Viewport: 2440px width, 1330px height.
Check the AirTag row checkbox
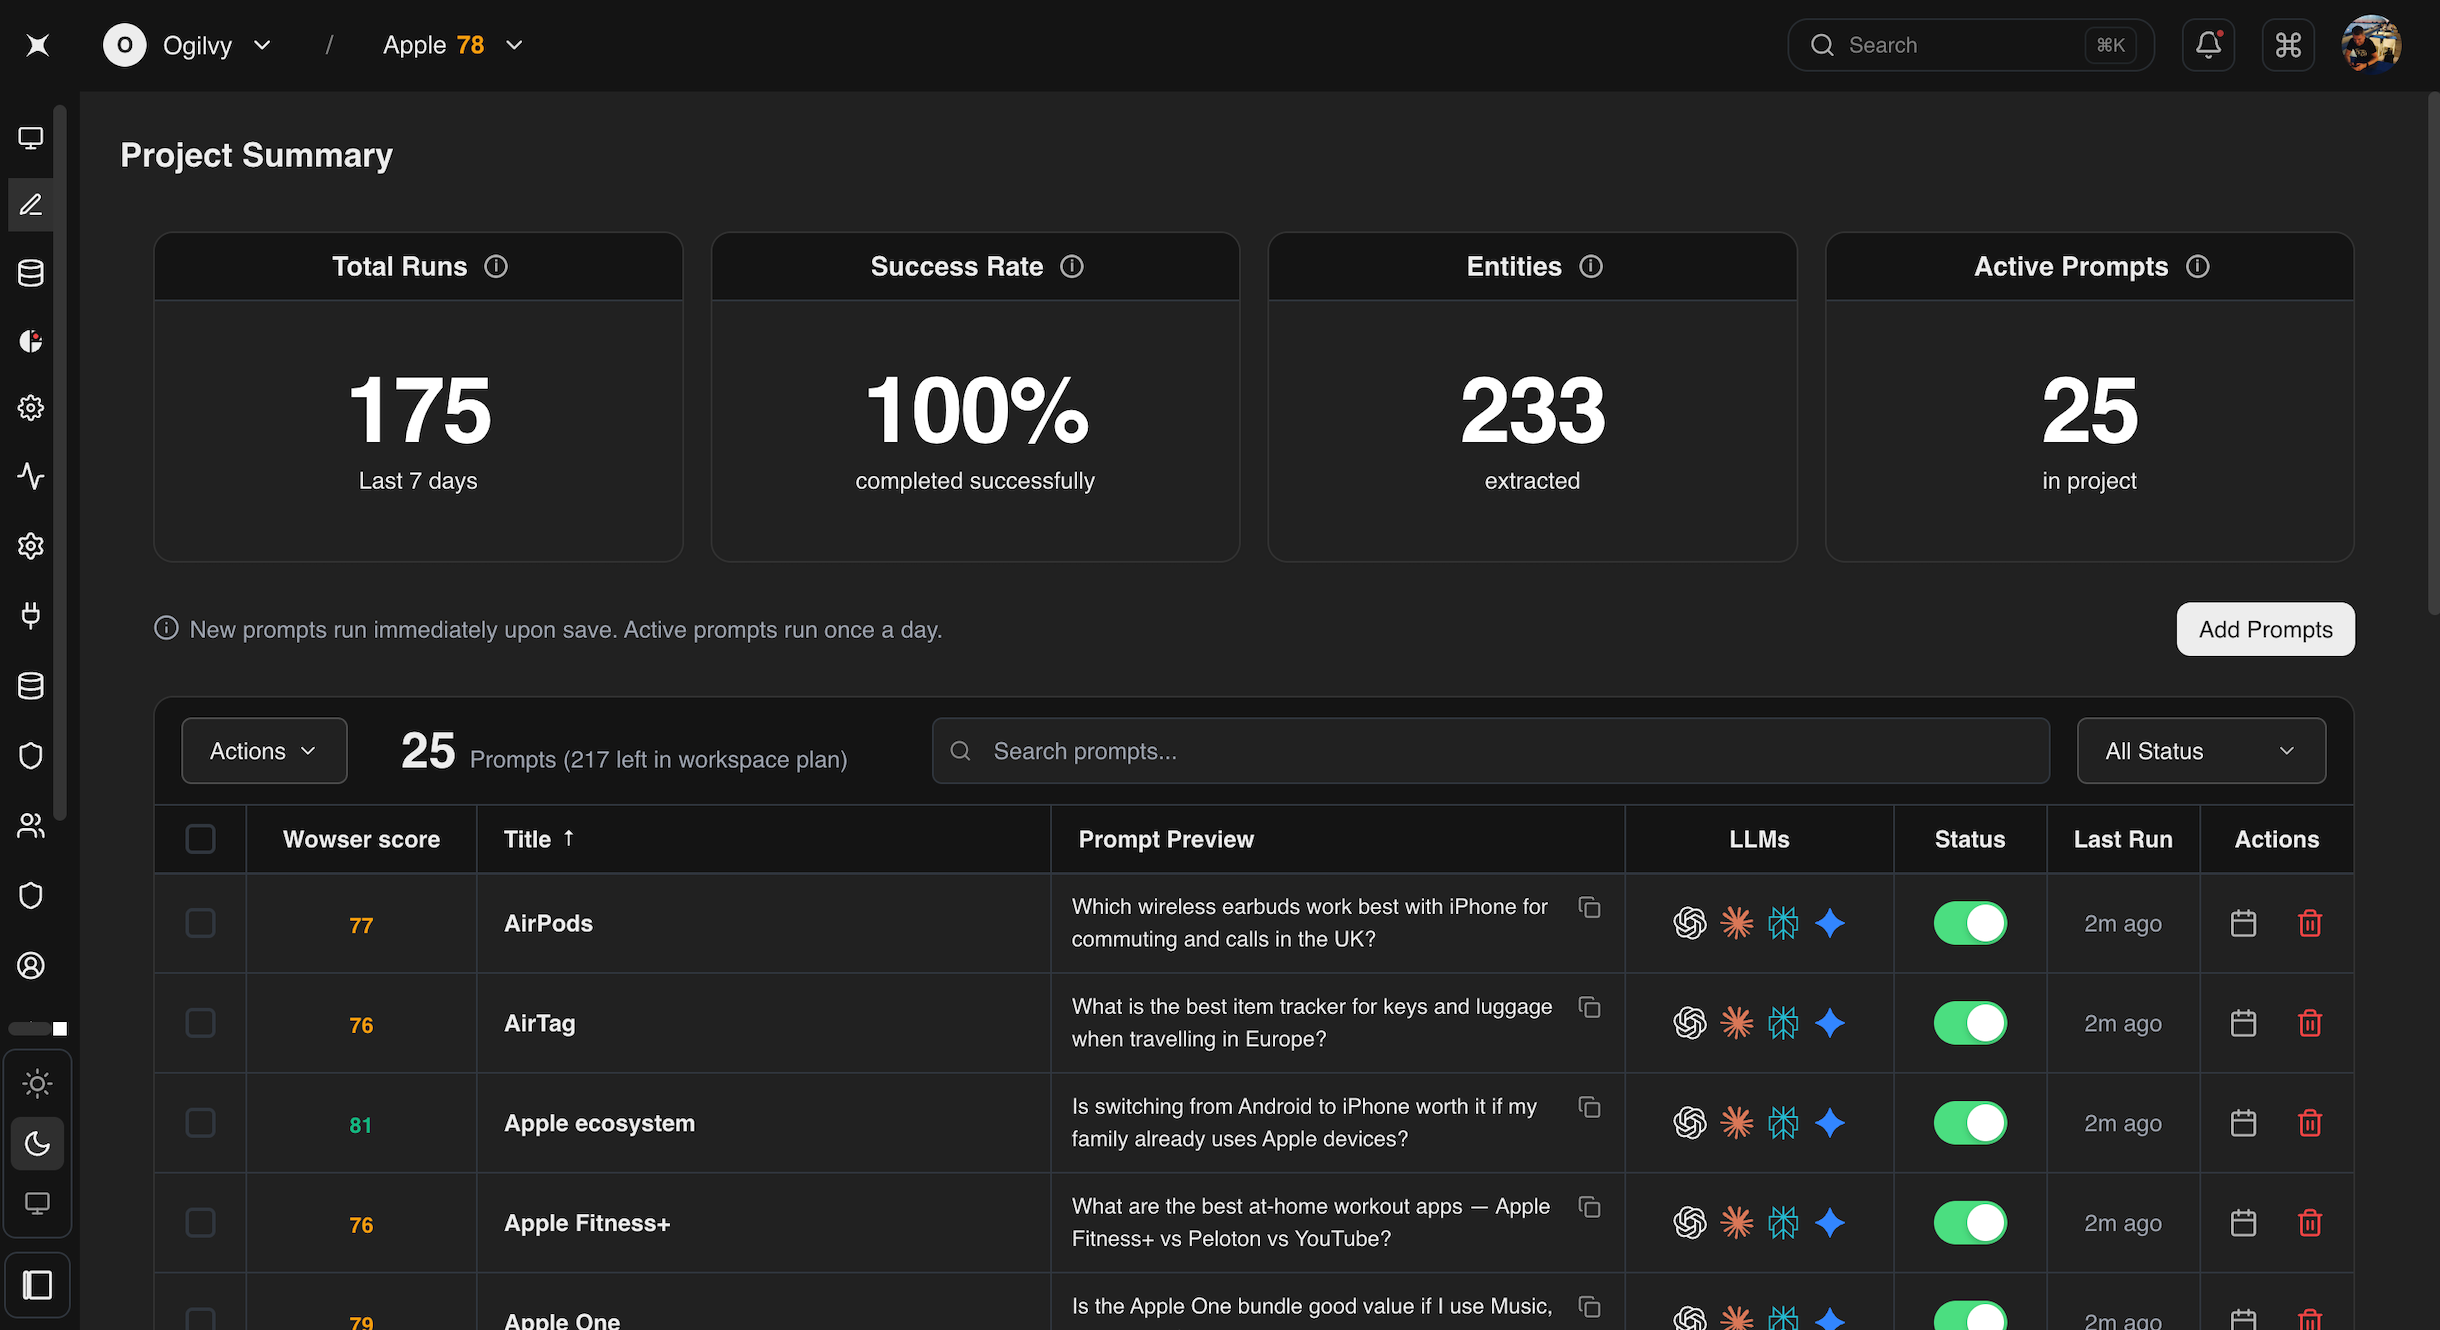(200, 1023)
